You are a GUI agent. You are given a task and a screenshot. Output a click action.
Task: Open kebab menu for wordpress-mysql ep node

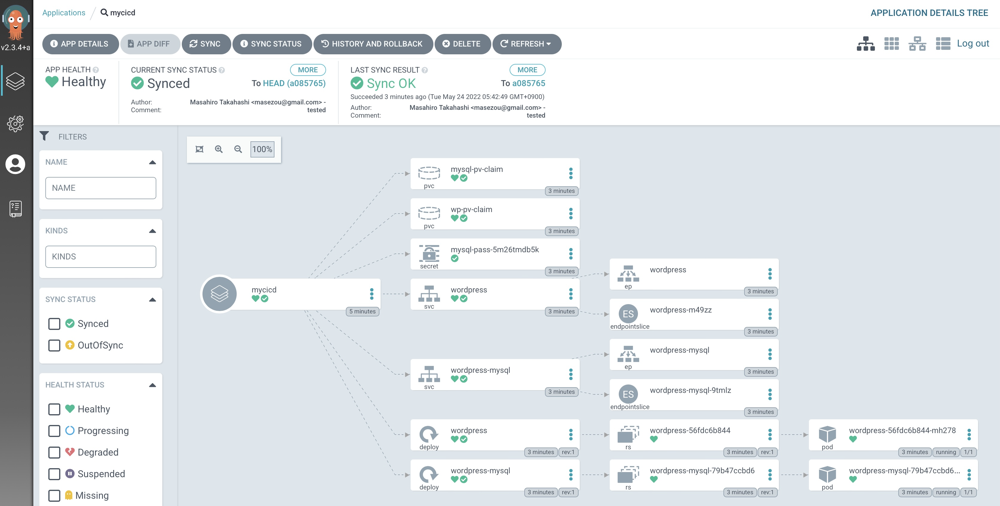(770, 354)
